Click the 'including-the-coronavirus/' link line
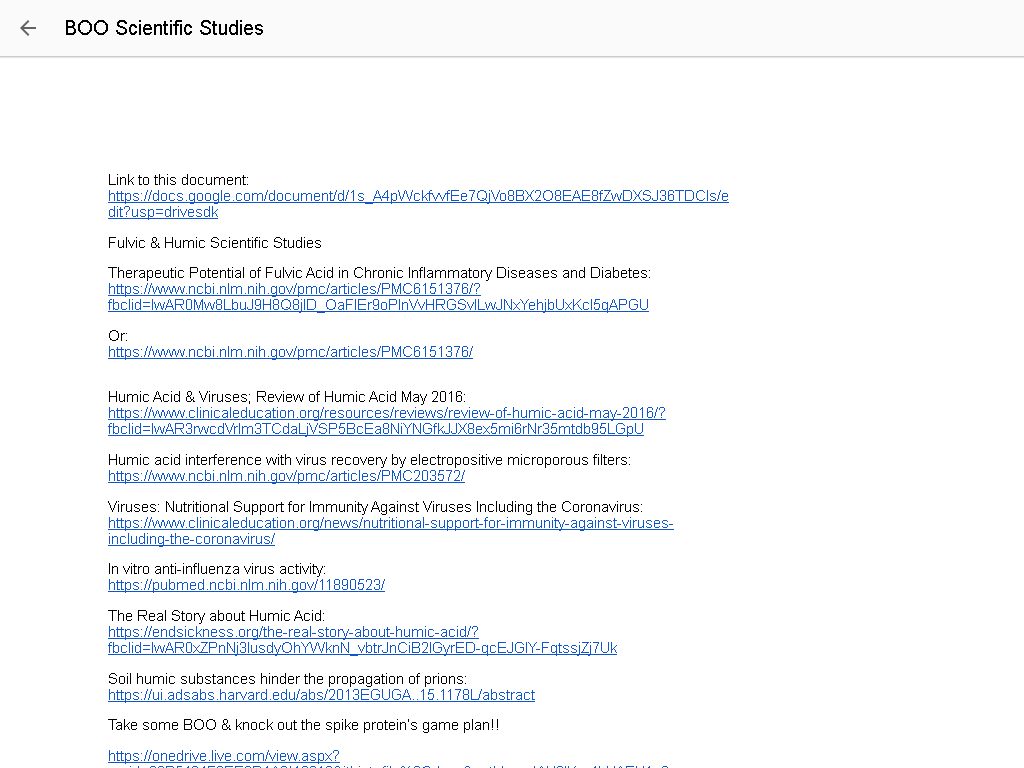Viewport: 1024px width, 768px height. click(191, 539)
